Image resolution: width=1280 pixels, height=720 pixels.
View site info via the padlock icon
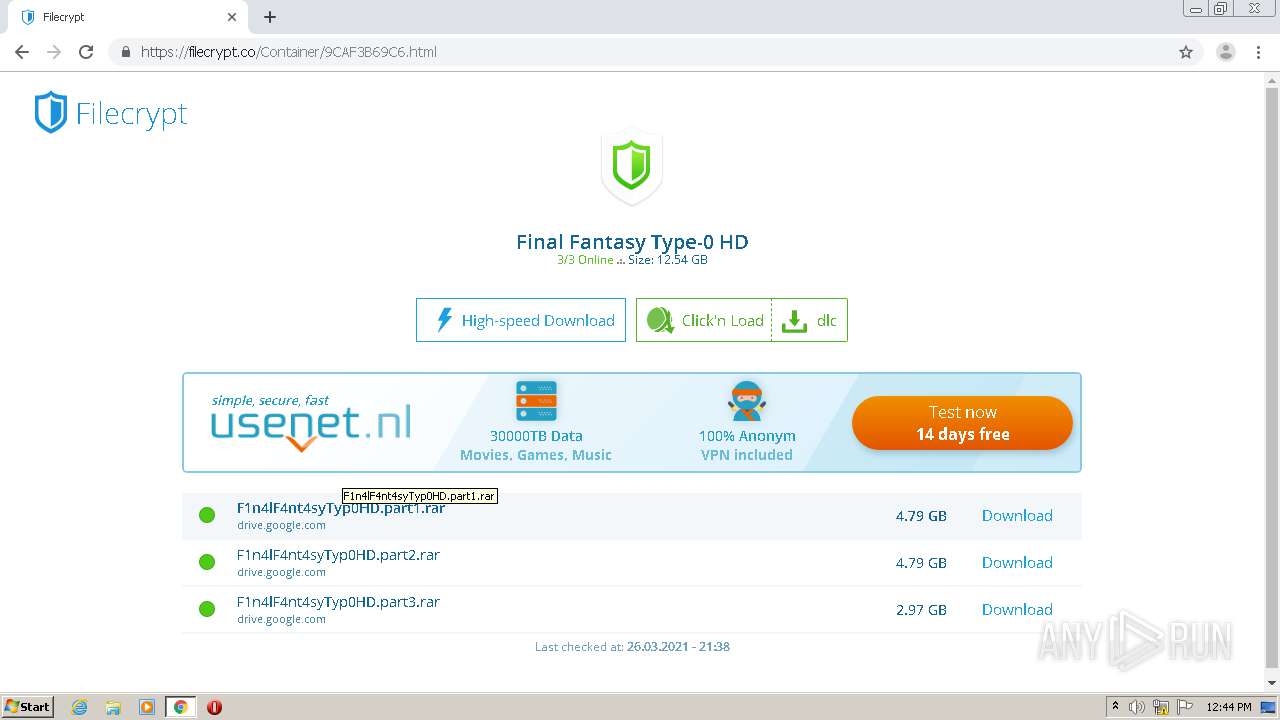pyautogui.click(x=126, y=52)
